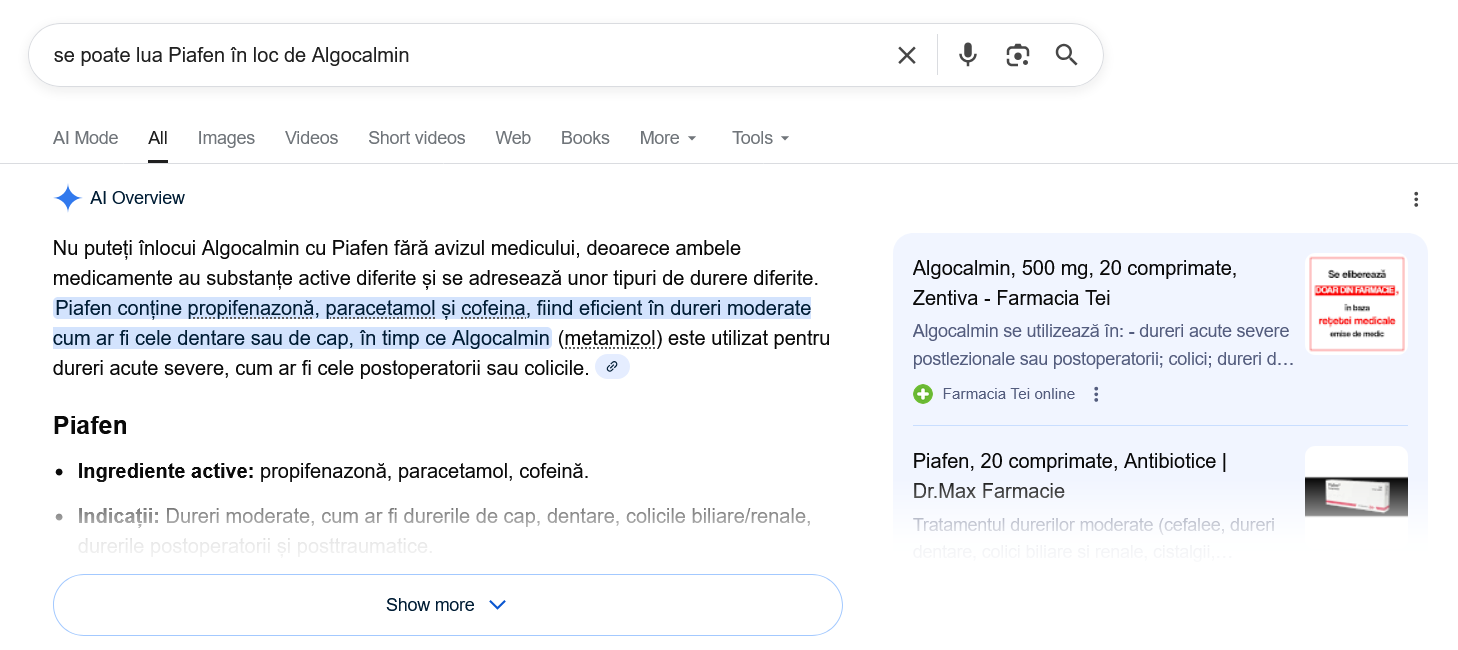Start voice search with the microphone icon
This screenshot has height=650, width=1458.
967,55
